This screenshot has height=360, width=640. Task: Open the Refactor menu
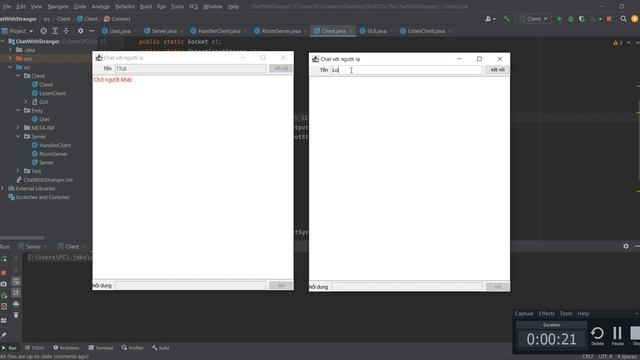[125, 7]
